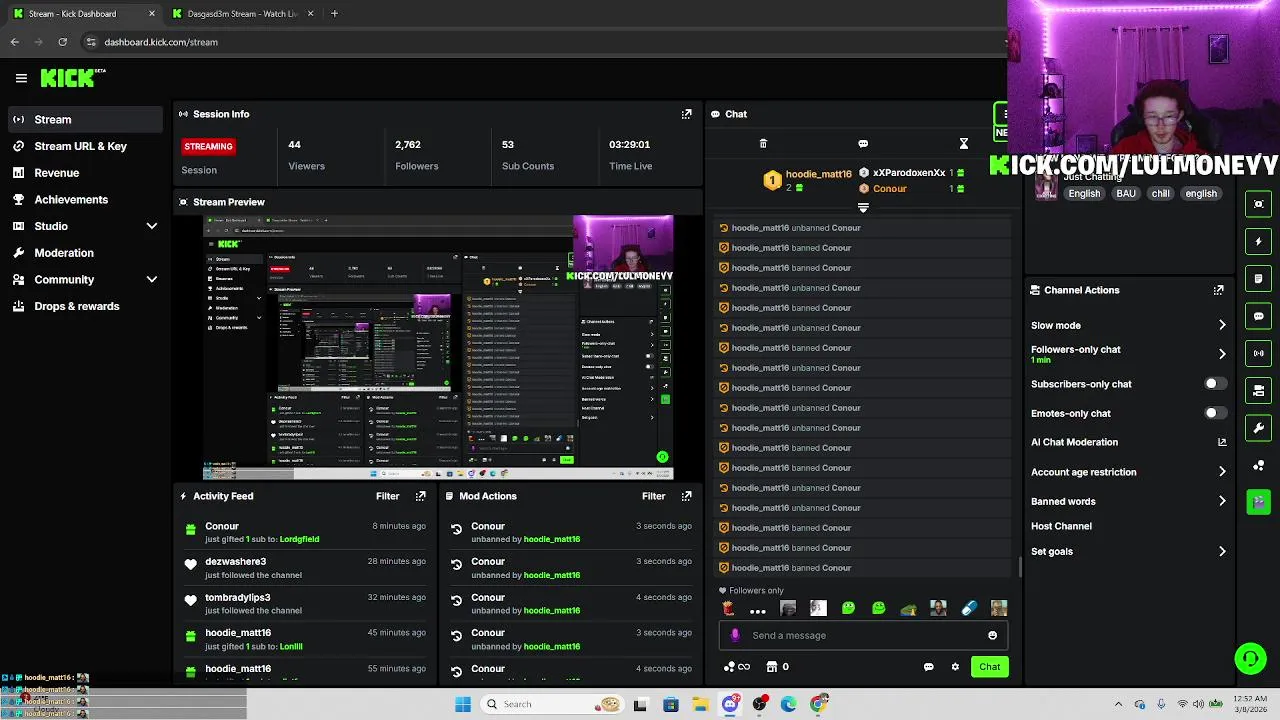Click the Windows Start button
This screenshot has height=720, width=1280.
click(463, 704)
